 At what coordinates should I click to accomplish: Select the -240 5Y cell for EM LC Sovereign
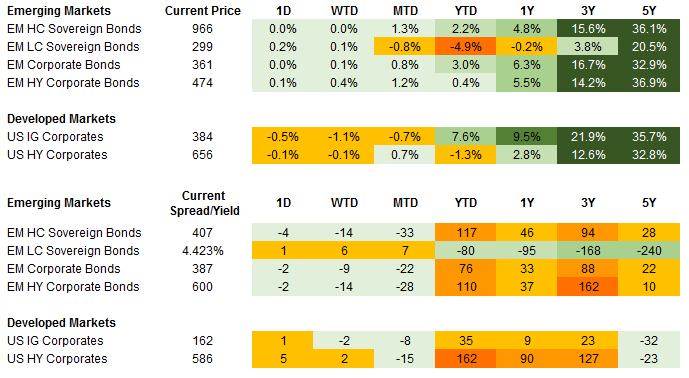[649, 251]
